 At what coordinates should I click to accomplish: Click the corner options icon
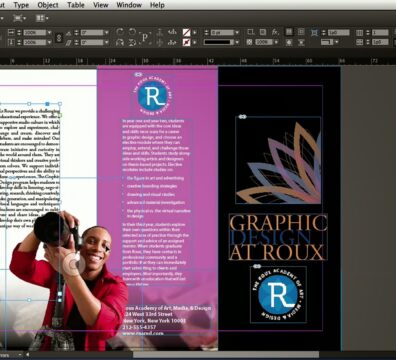(314, 33)
